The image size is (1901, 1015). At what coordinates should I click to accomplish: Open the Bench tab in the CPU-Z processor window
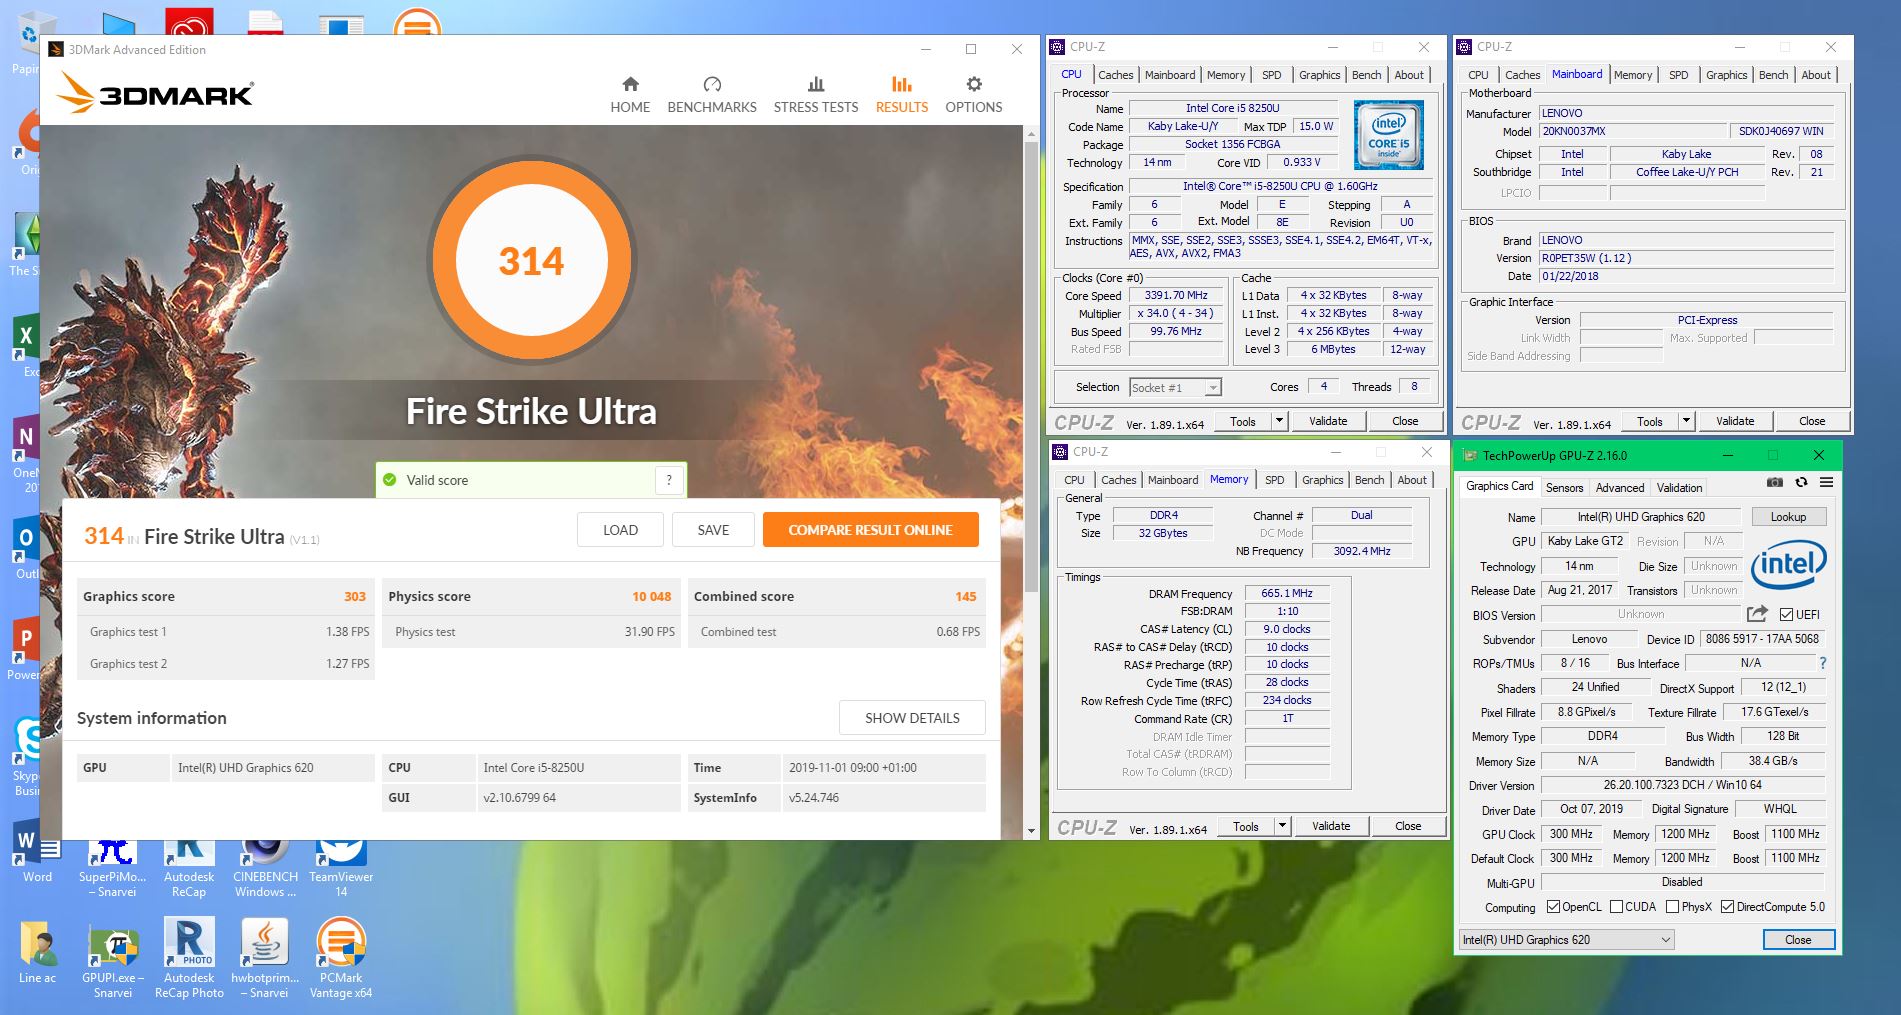click(x=1367, y=75)
